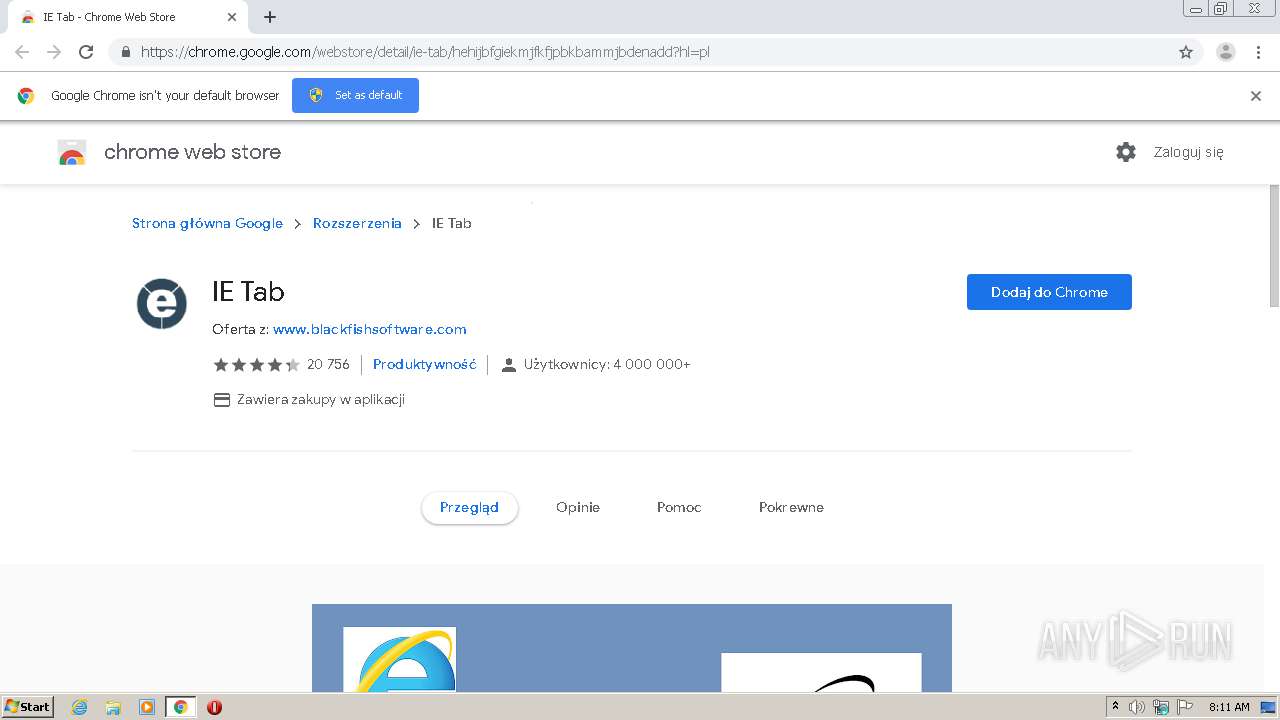
Task: Open Web Store settings gear
Action: 1126,152
